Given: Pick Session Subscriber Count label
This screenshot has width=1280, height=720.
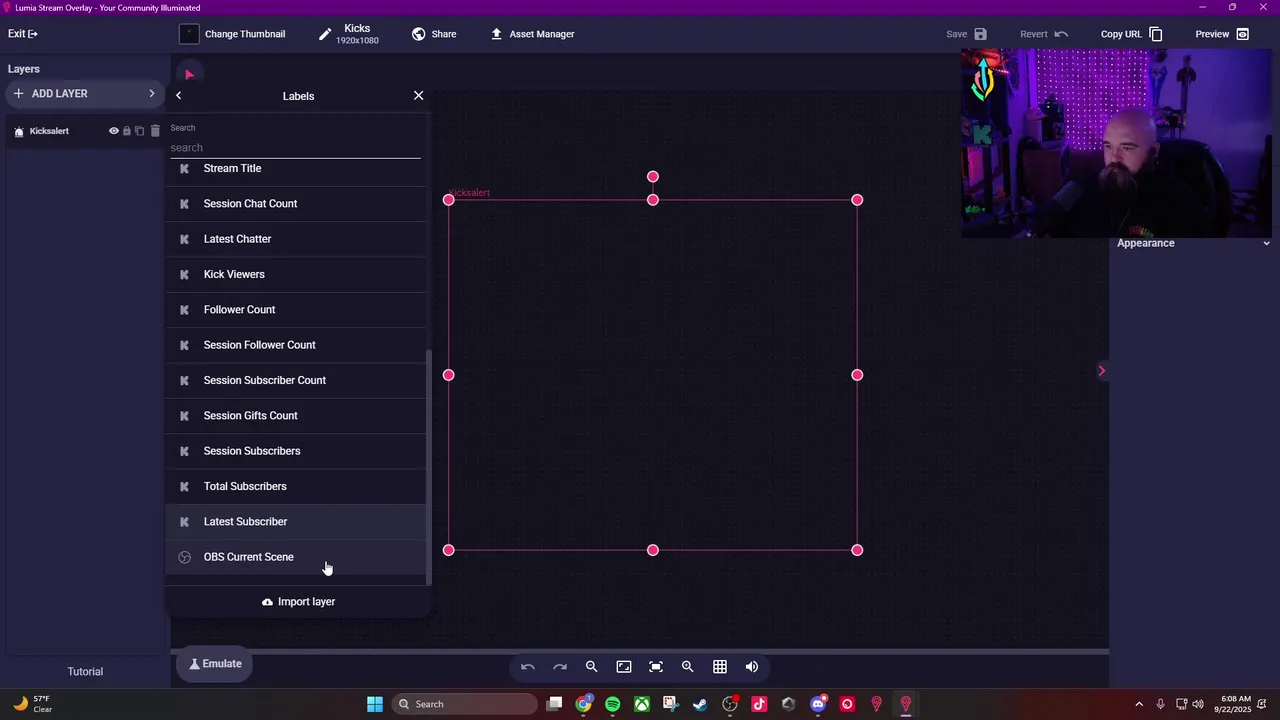Looking at the screenshot, I should 297,380.
